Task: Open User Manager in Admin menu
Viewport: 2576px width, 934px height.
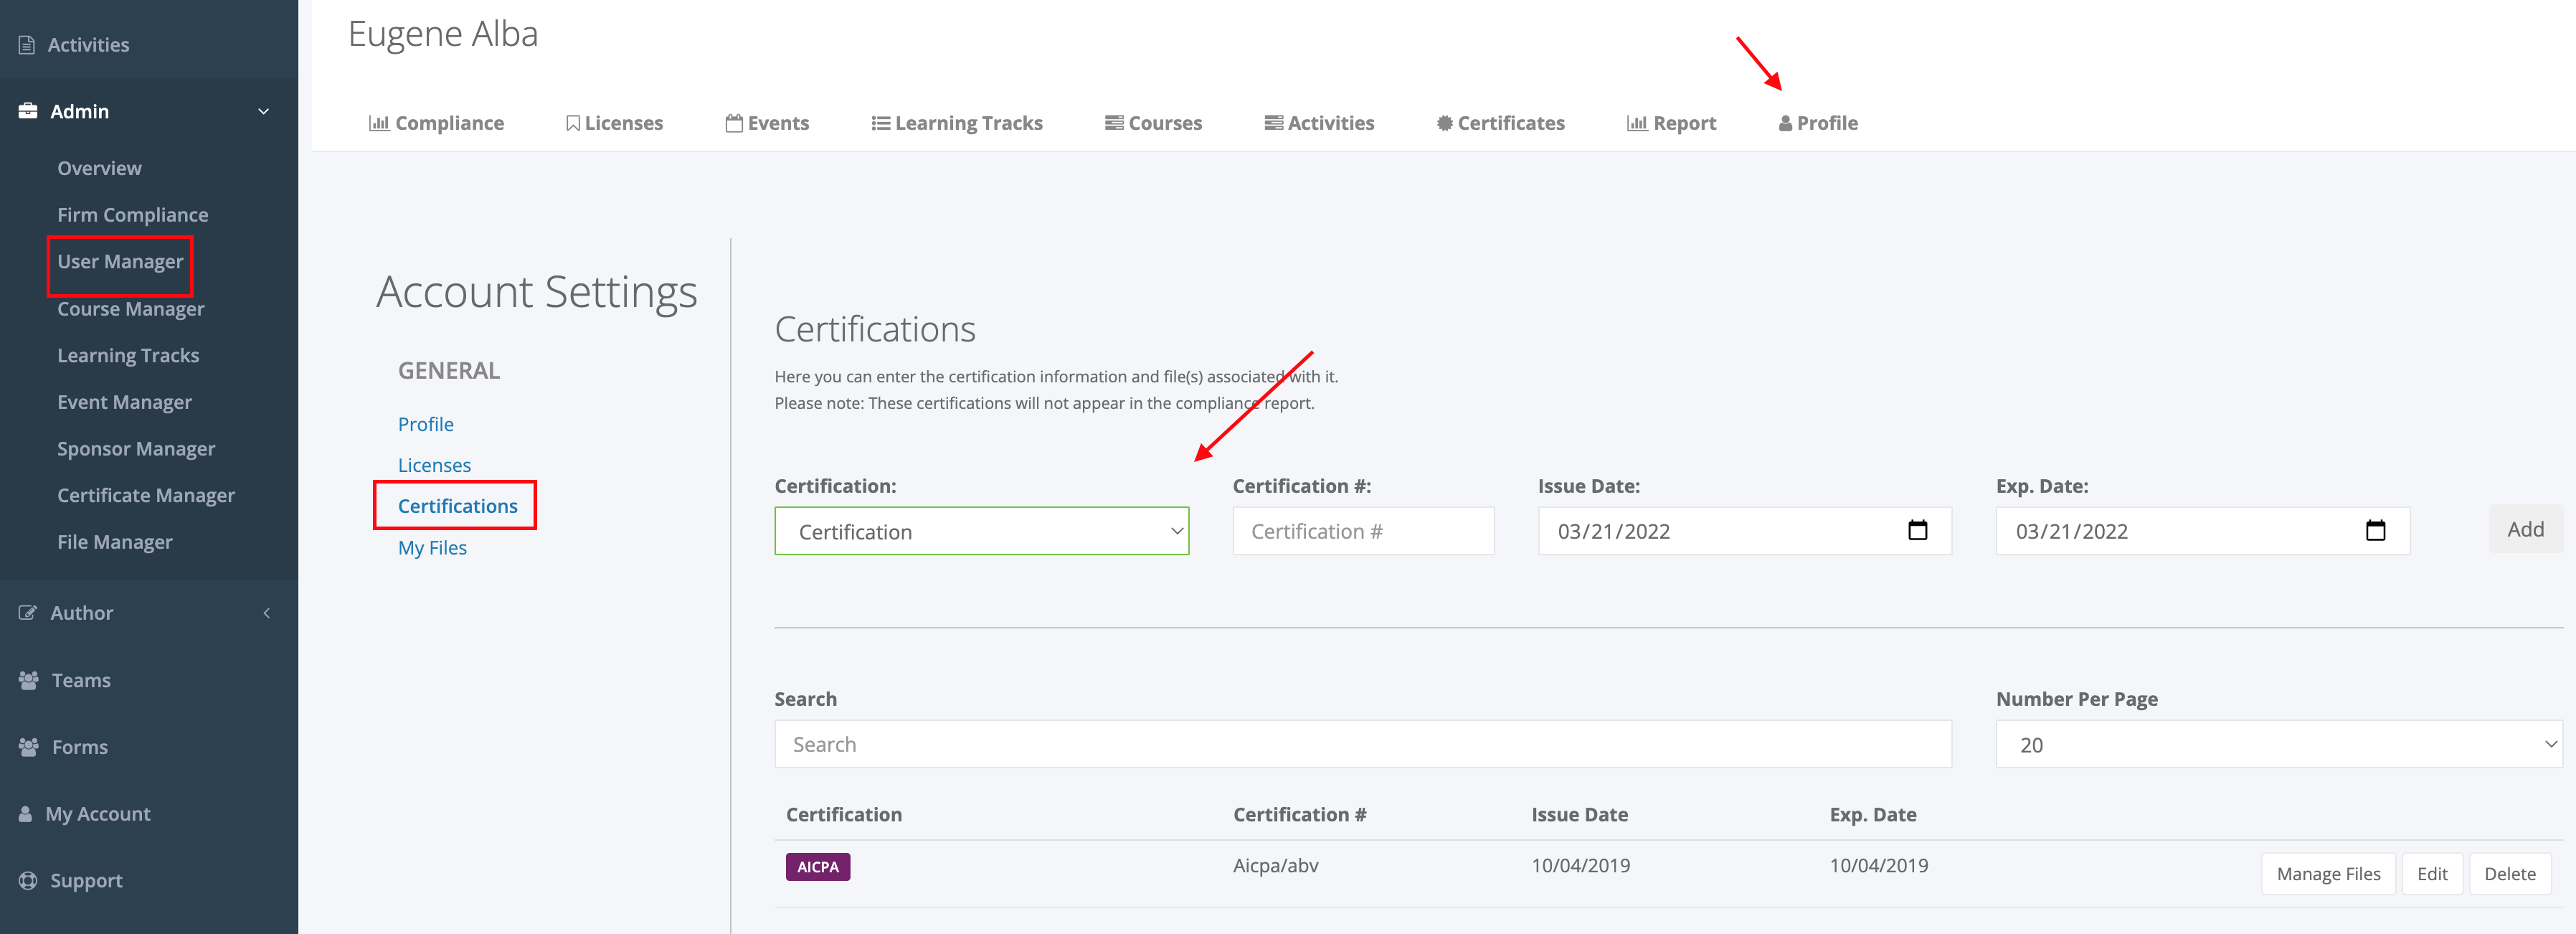Action: (x=120, y=262)
